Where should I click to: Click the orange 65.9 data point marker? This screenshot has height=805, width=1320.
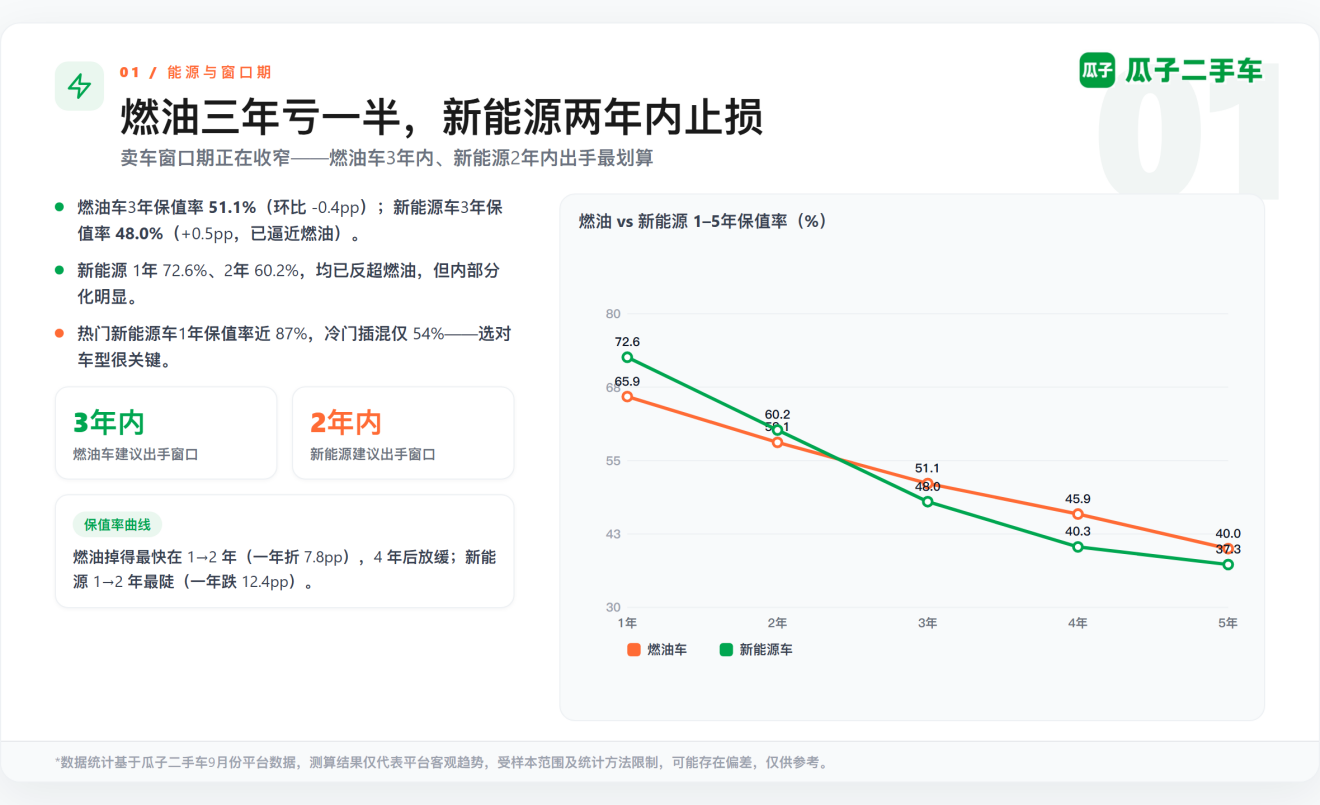(627, 397)
